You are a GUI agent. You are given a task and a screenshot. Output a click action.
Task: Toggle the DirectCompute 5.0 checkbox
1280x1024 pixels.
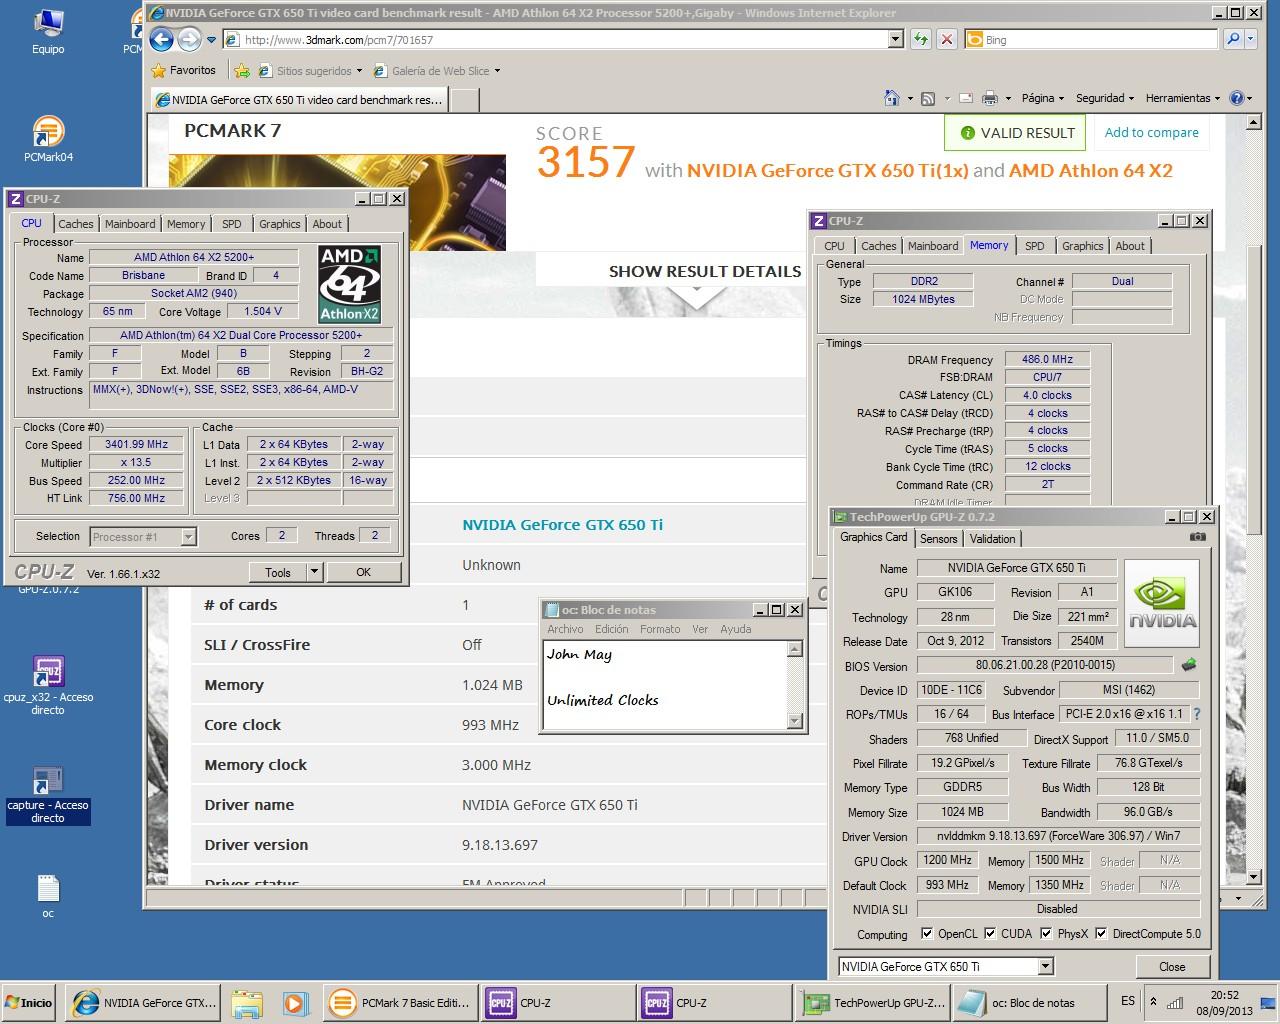[1101, 934]
